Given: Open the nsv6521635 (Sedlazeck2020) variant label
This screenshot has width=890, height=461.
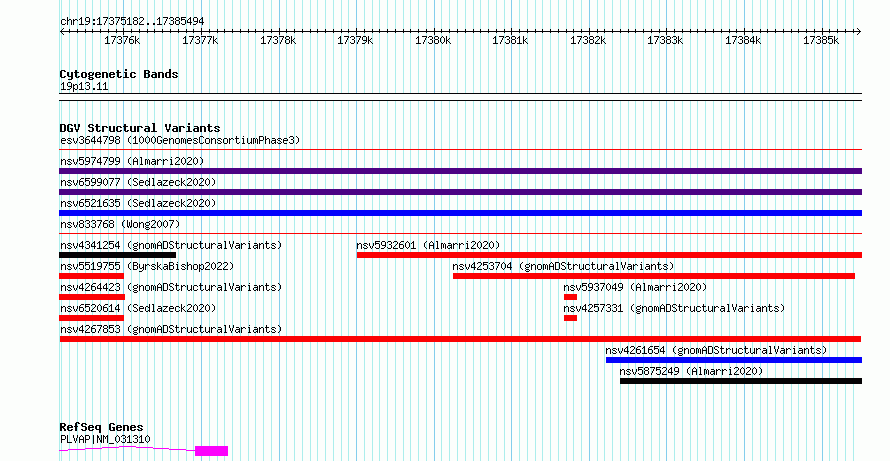Looking at the screenshot, I should click(138, 203).
